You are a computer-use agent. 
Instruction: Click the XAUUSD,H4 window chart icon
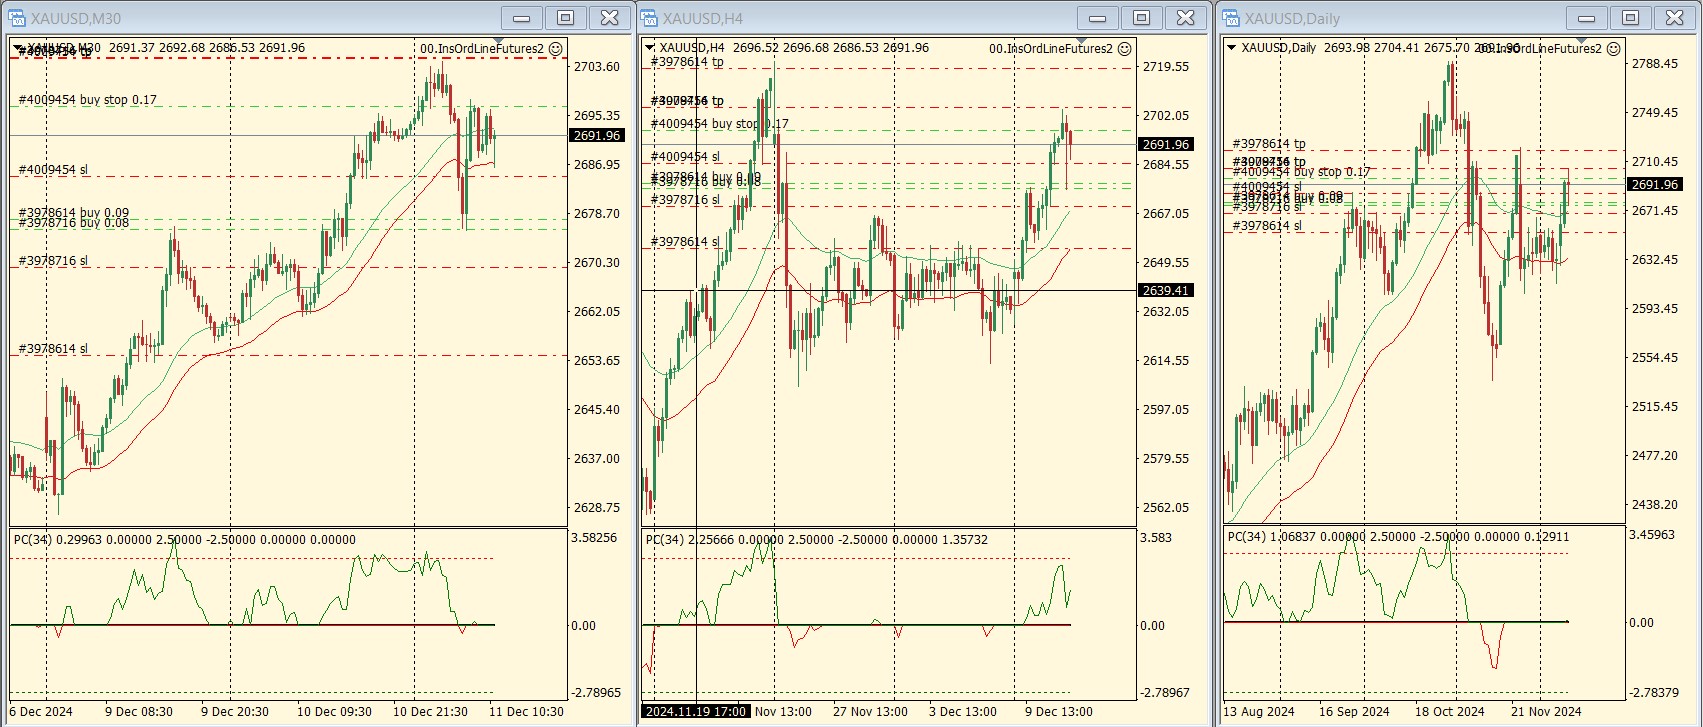(x=649, y=18)
